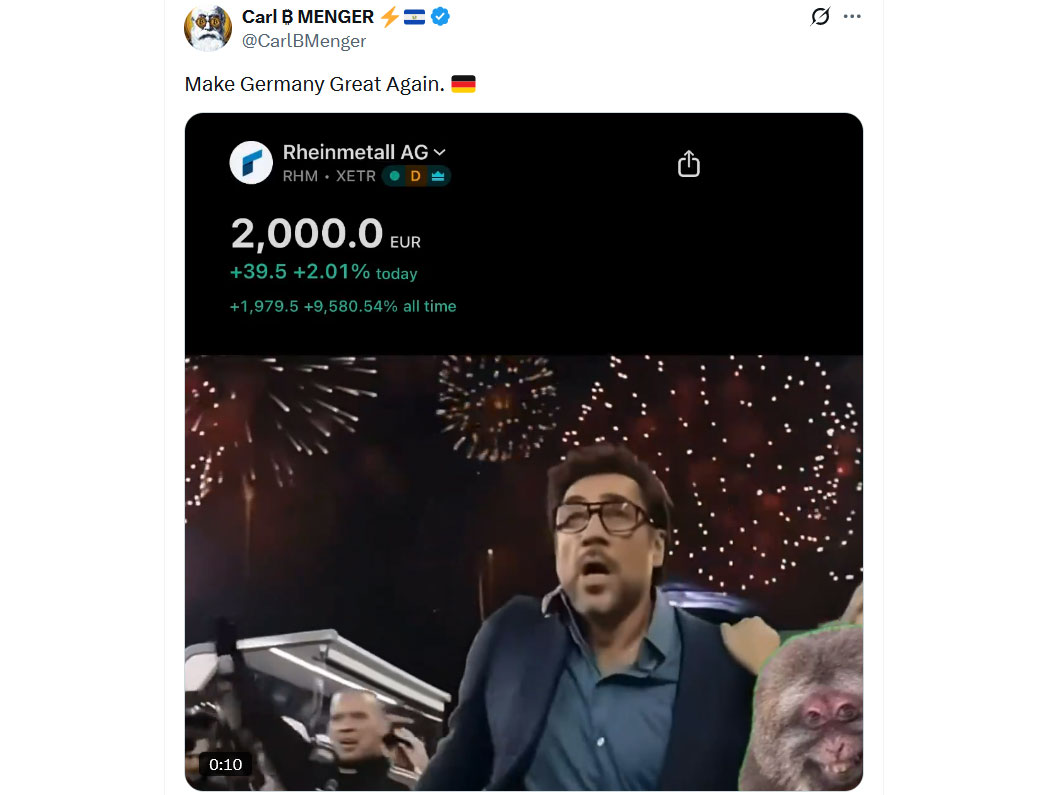Click the orange D badge icon
1050x795 pixels.
click(x=416, y=176)
